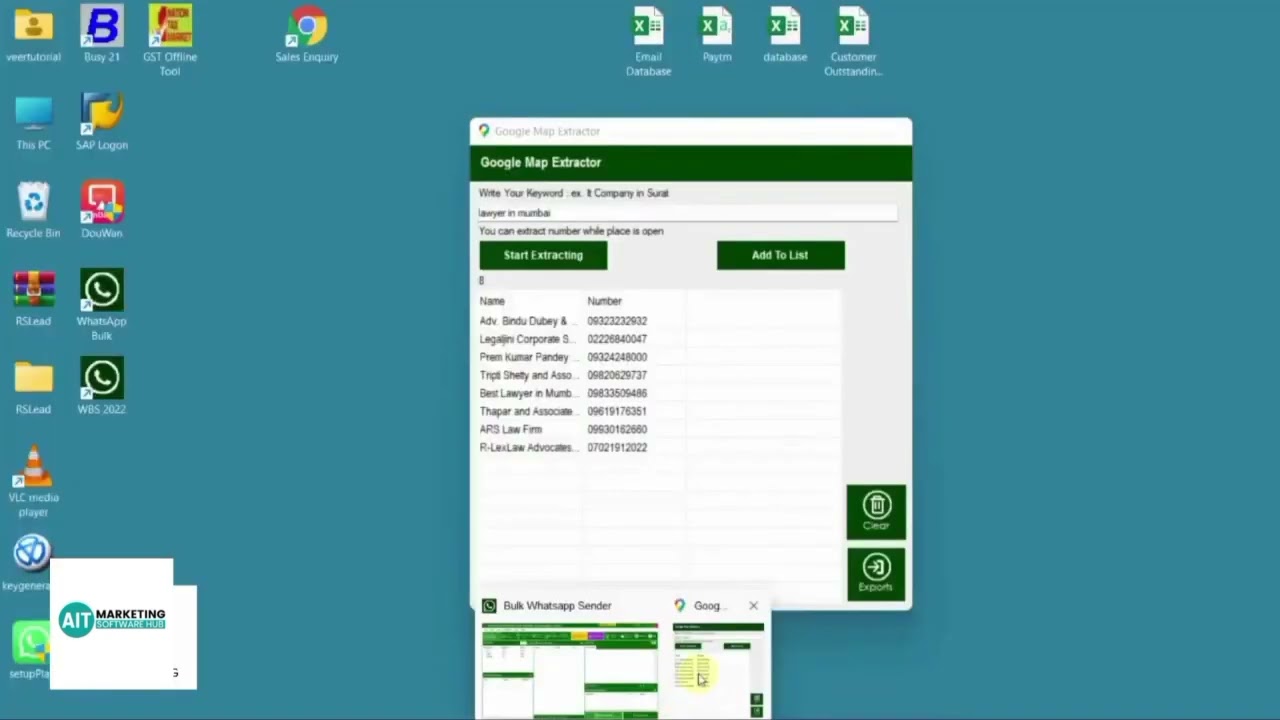Click phone number 09324248000
This screenshot has height=720, width=1280.
coord(617,357)
